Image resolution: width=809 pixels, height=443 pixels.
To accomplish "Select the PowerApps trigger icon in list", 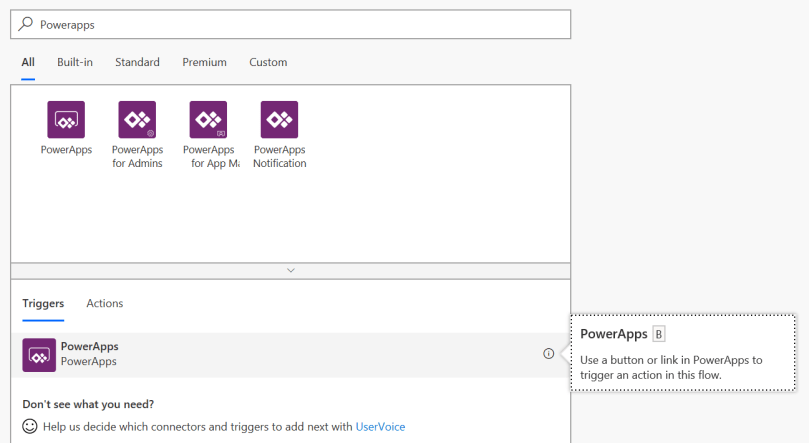I will click(39, 355).
